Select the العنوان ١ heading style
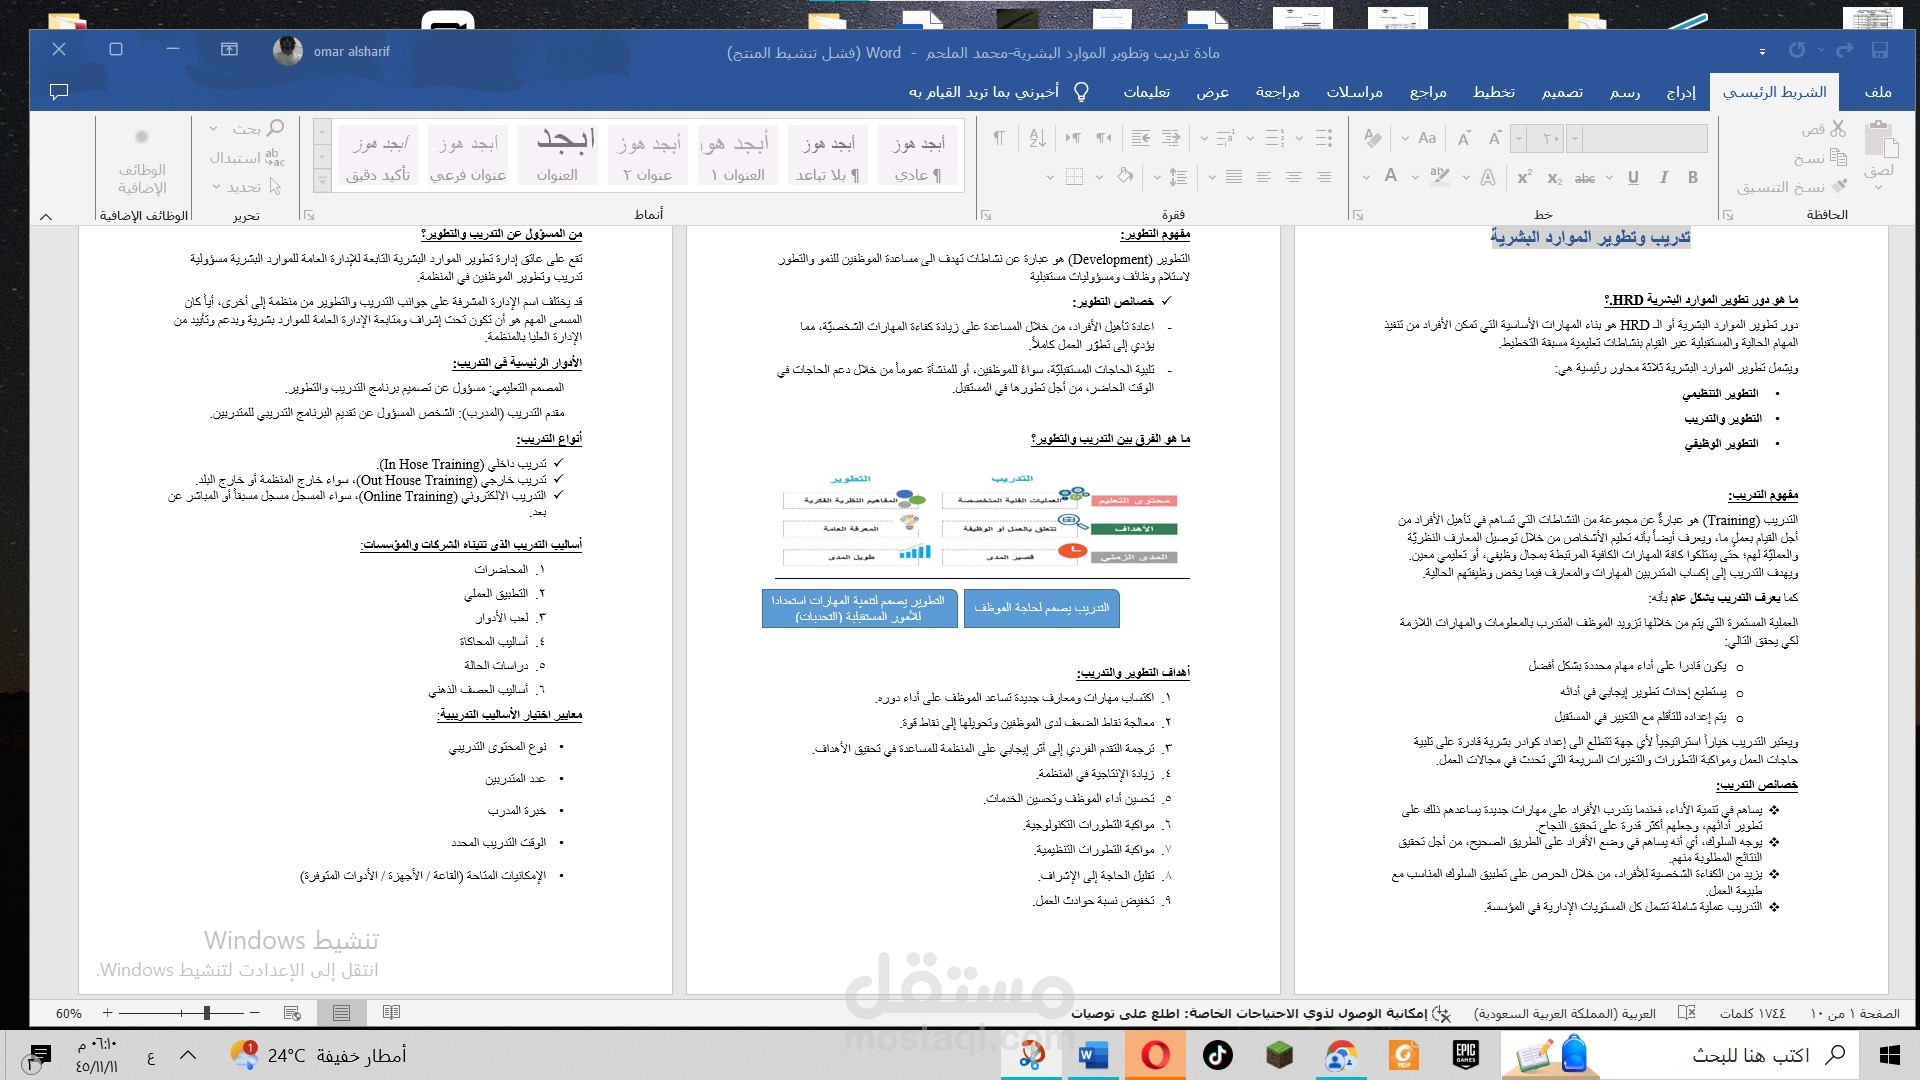 click(738, 157)
